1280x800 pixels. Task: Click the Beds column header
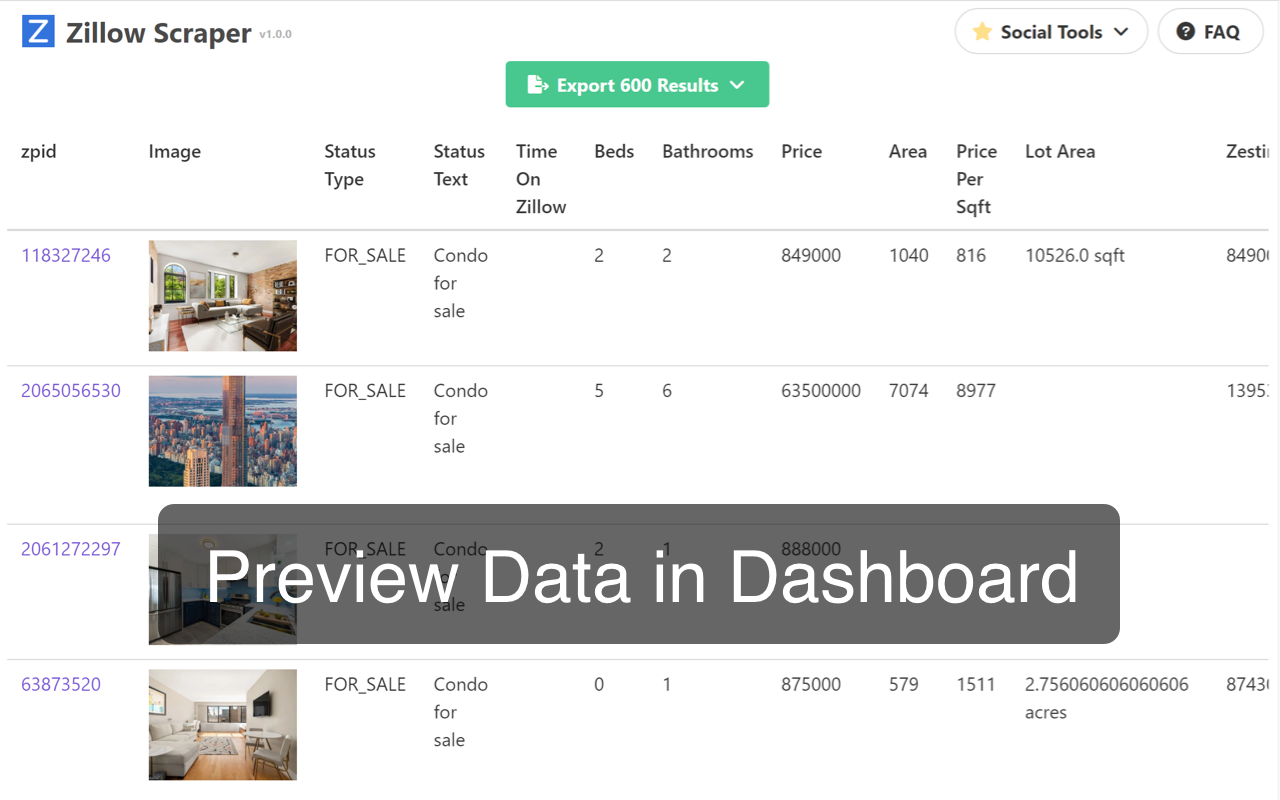point(614,151)
